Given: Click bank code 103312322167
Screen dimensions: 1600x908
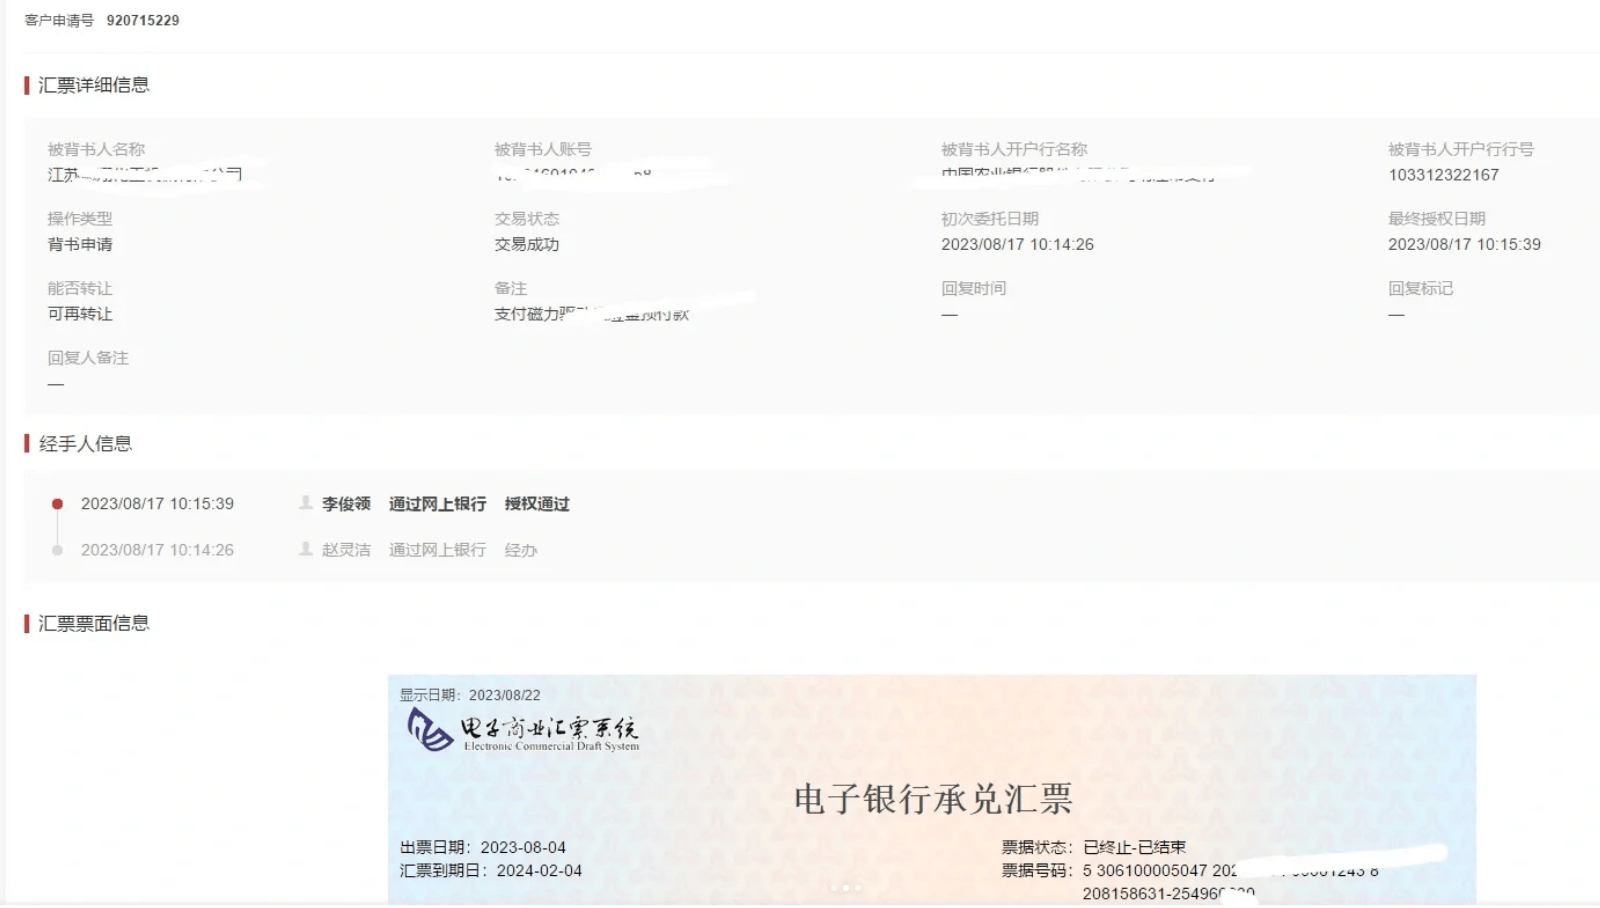Looking at the screenshot, I should tap(1443, 175).
